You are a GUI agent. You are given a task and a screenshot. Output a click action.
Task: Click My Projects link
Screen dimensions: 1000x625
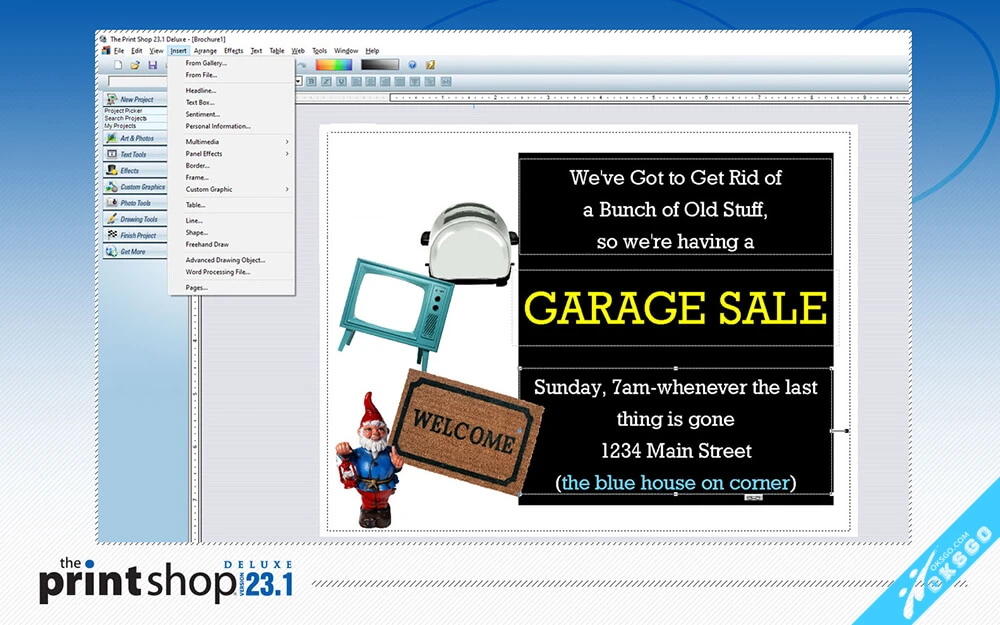tap(120, 126)
